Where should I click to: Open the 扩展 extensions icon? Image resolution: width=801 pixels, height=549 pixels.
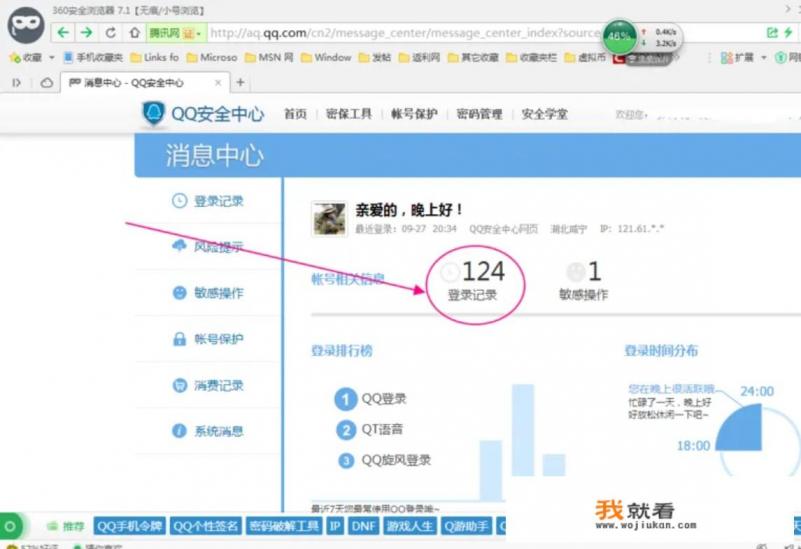pos(726,58)
